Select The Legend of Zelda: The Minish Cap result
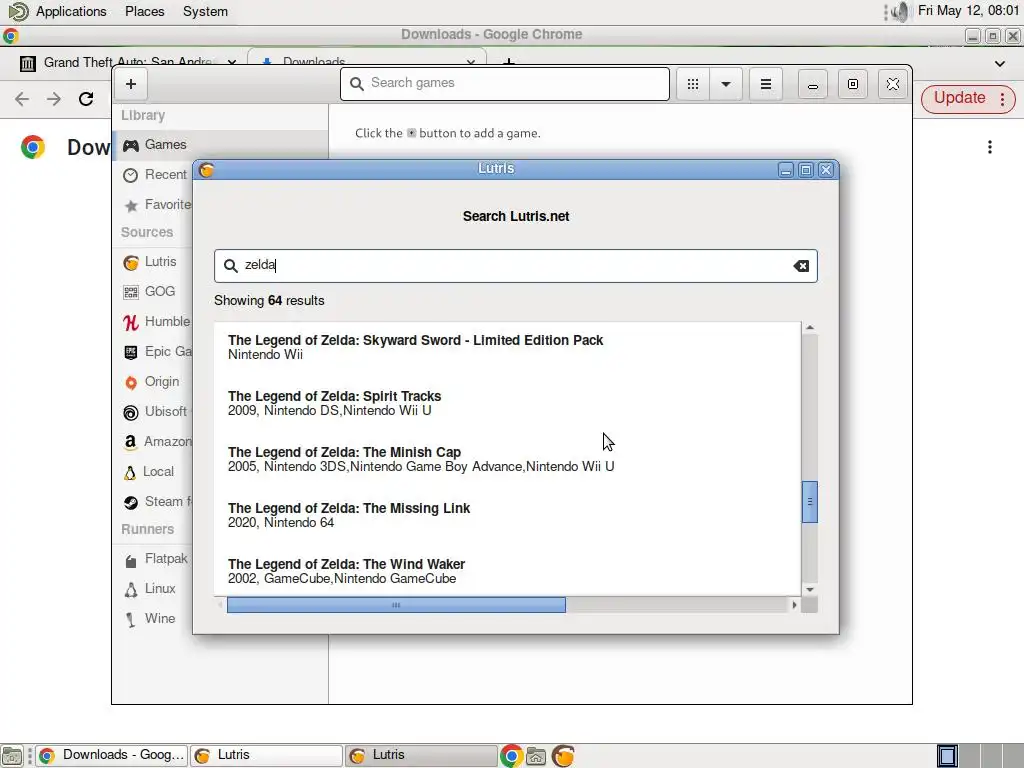Screen dimensions: 1024x768 (507, 459)
